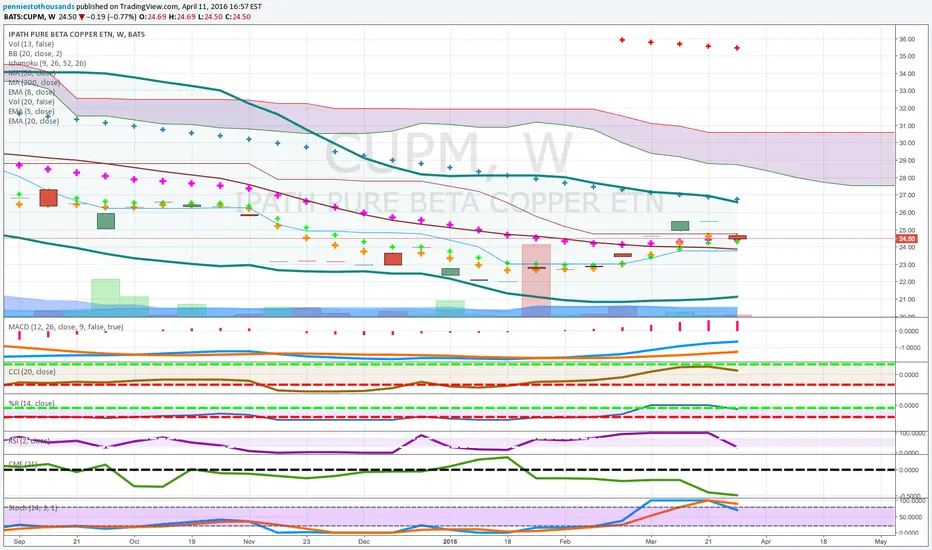The width and height of the screenshot is (932, 550).
Task: Click the 26.00 price axis label
Action: pos(907,212)
